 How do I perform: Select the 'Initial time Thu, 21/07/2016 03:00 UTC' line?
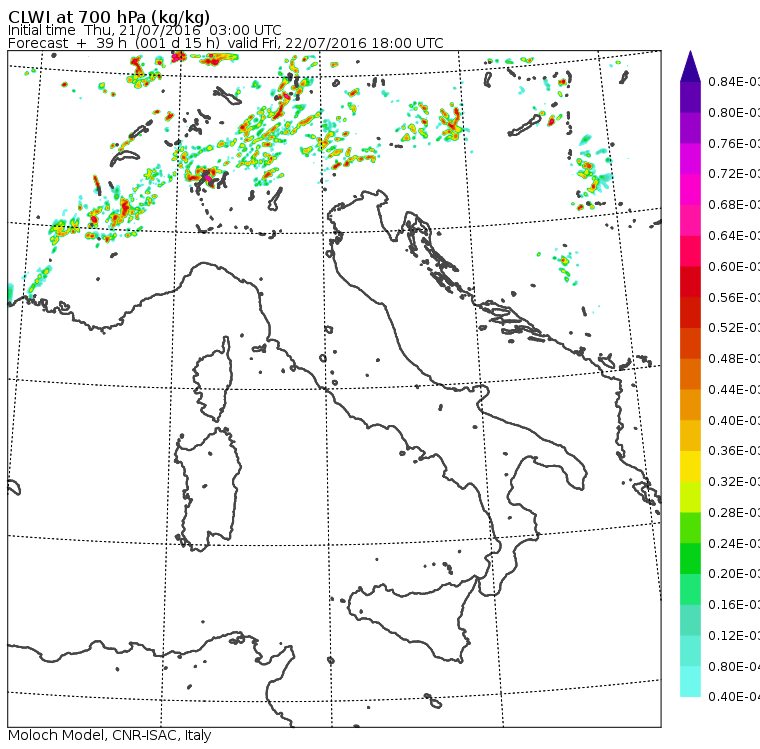point(144,30)
